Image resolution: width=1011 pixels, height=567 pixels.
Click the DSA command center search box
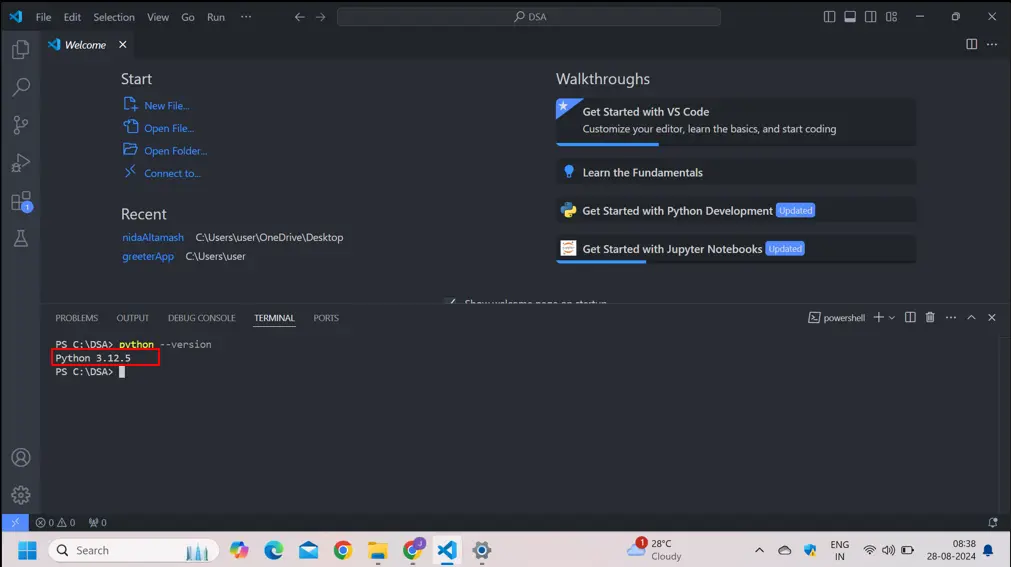click(x=529, y=17)
